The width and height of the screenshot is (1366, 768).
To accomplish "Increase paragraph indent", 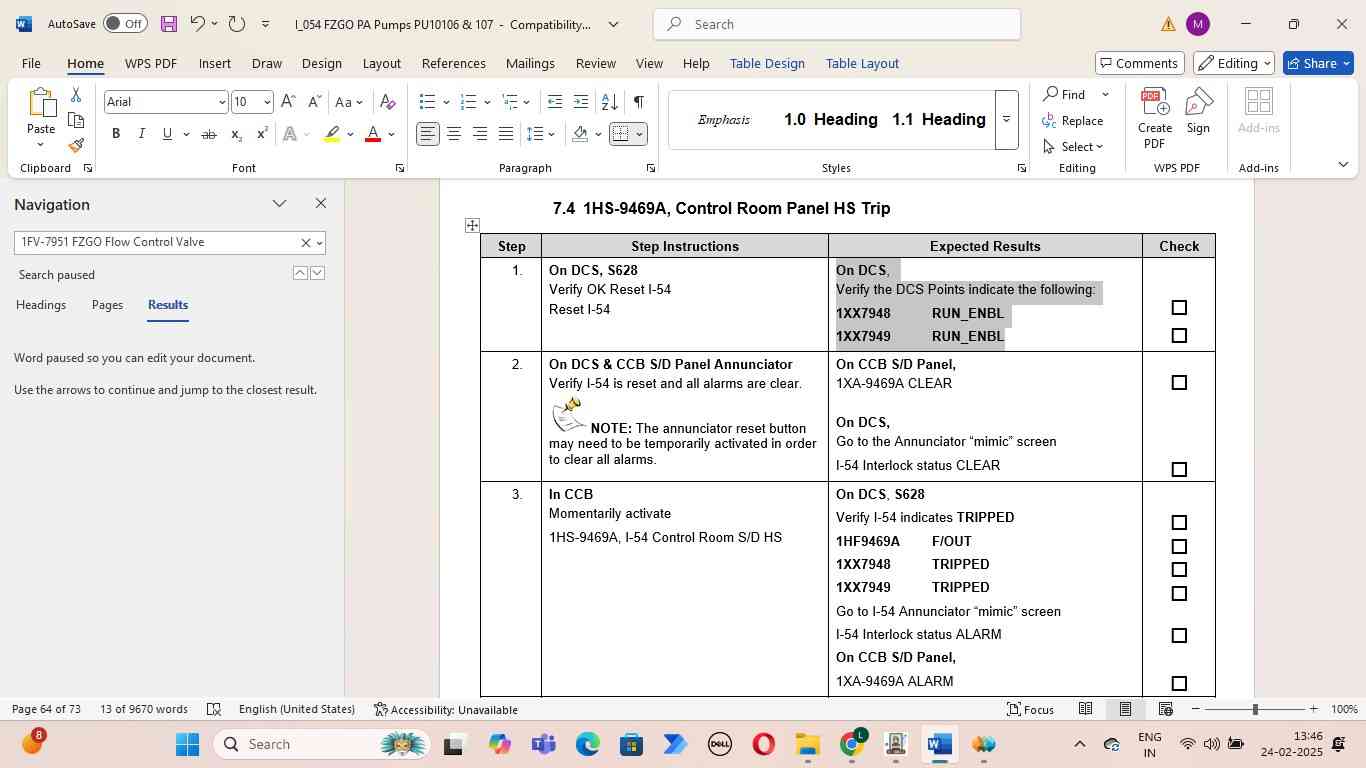I will coord(581,102).
